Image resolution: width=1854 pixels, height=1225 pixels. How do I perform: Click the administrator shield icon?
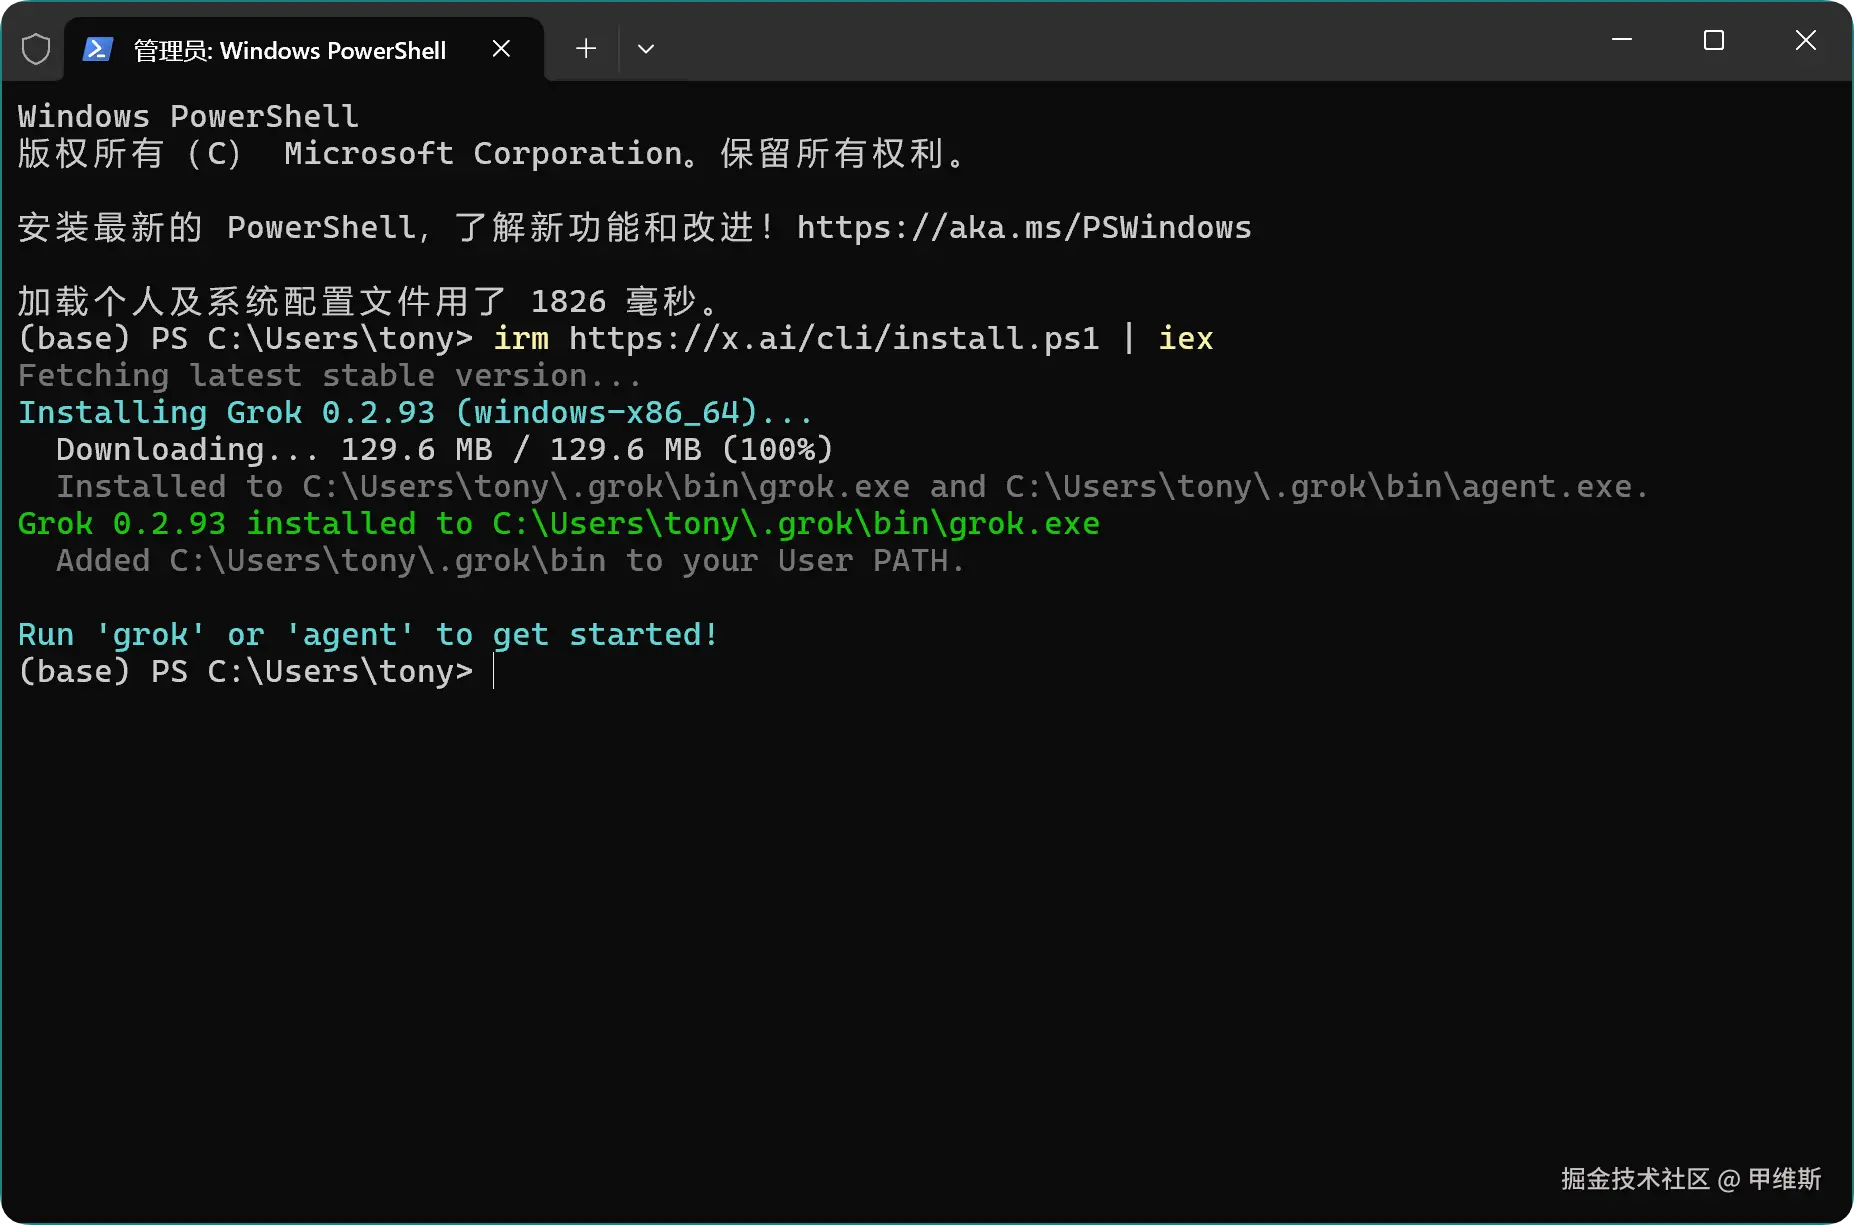(x=36, y=49)
